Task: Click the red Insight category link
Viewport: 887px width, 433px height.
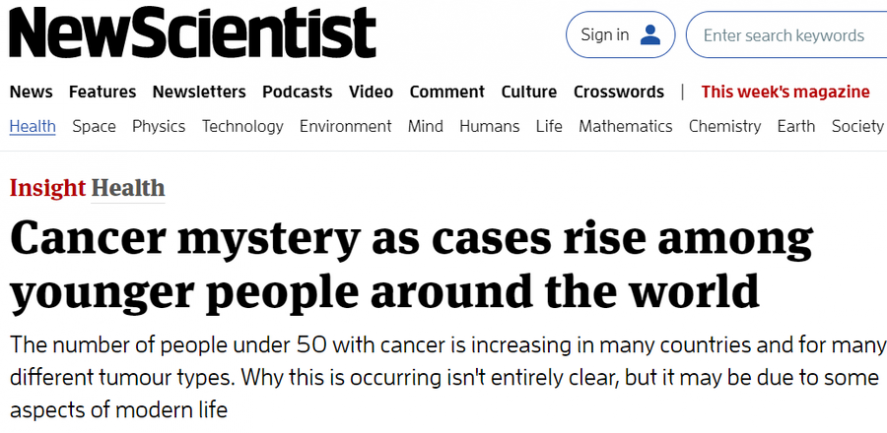Action: pos(47,188)
